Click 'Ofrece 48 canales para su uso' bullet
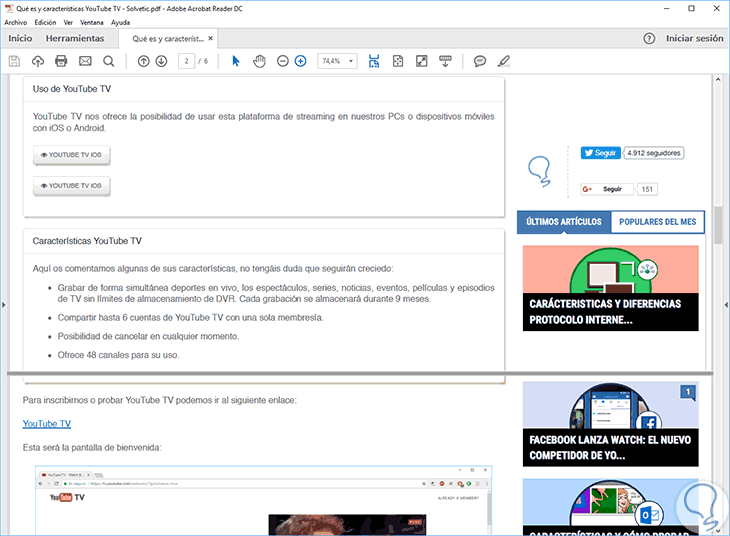The width and height of the screenshot is (730, 536). [x=118, y=355]
